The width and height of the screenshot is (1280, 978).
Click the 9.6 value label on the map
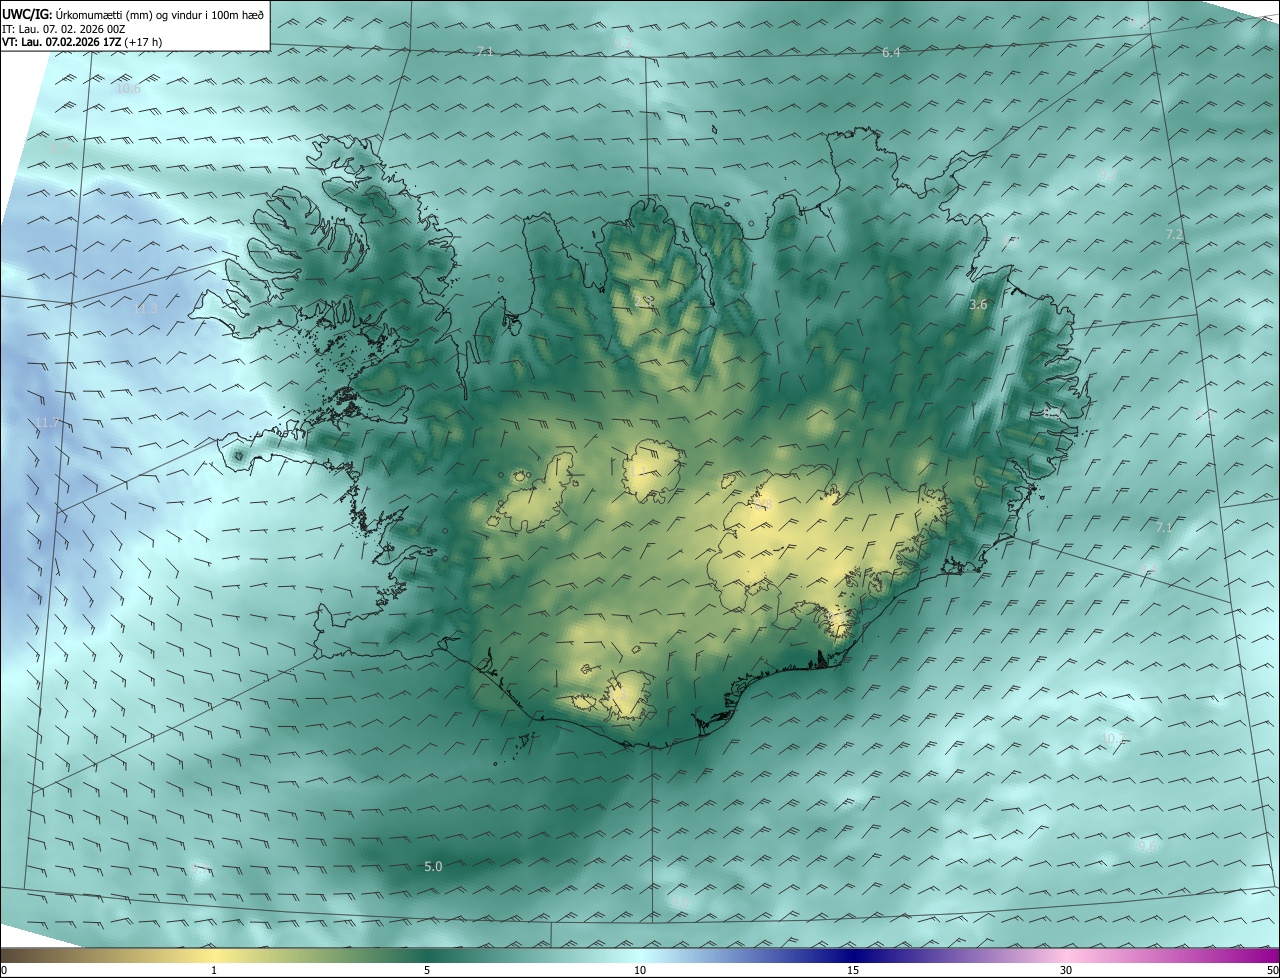(1148, 846)
